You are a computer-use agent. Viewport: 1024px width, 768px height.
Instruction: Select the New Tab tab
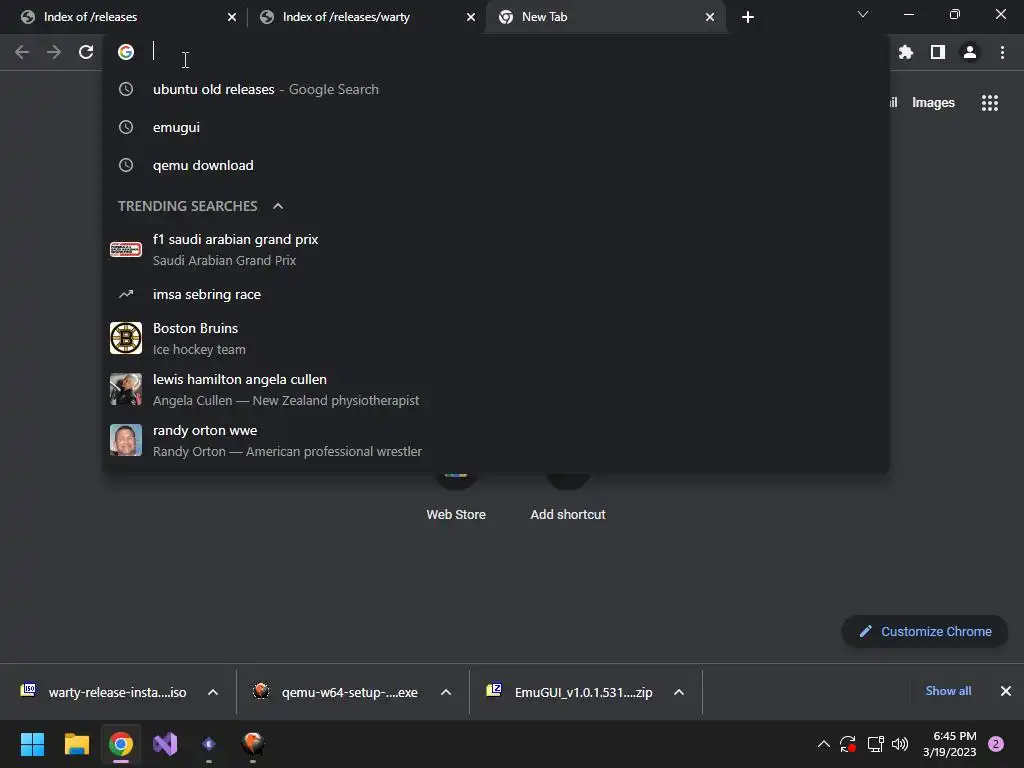[604, 17]
